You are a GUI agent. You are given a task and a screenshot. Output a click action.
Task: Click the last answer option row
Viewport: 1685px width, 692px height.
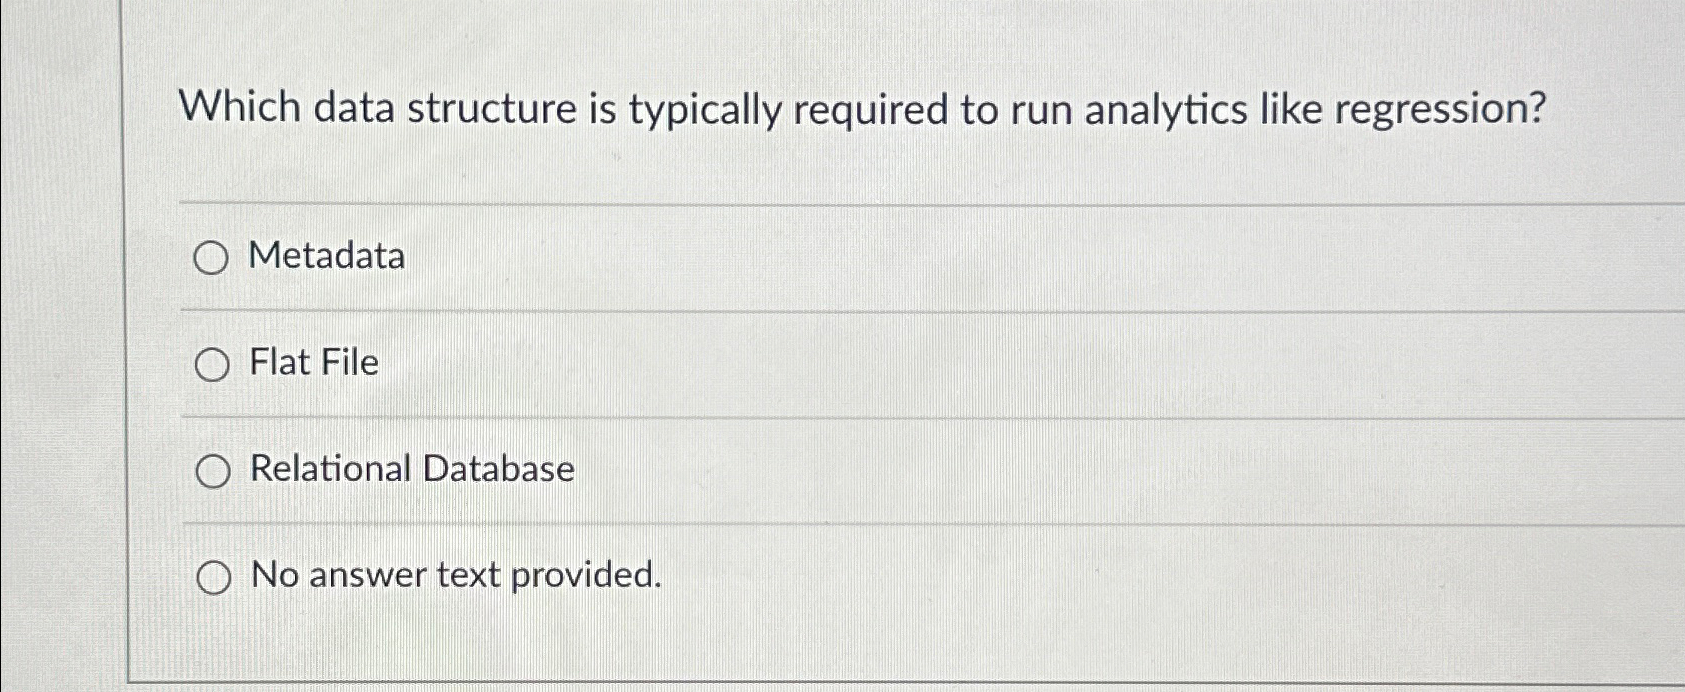point(600,576)
